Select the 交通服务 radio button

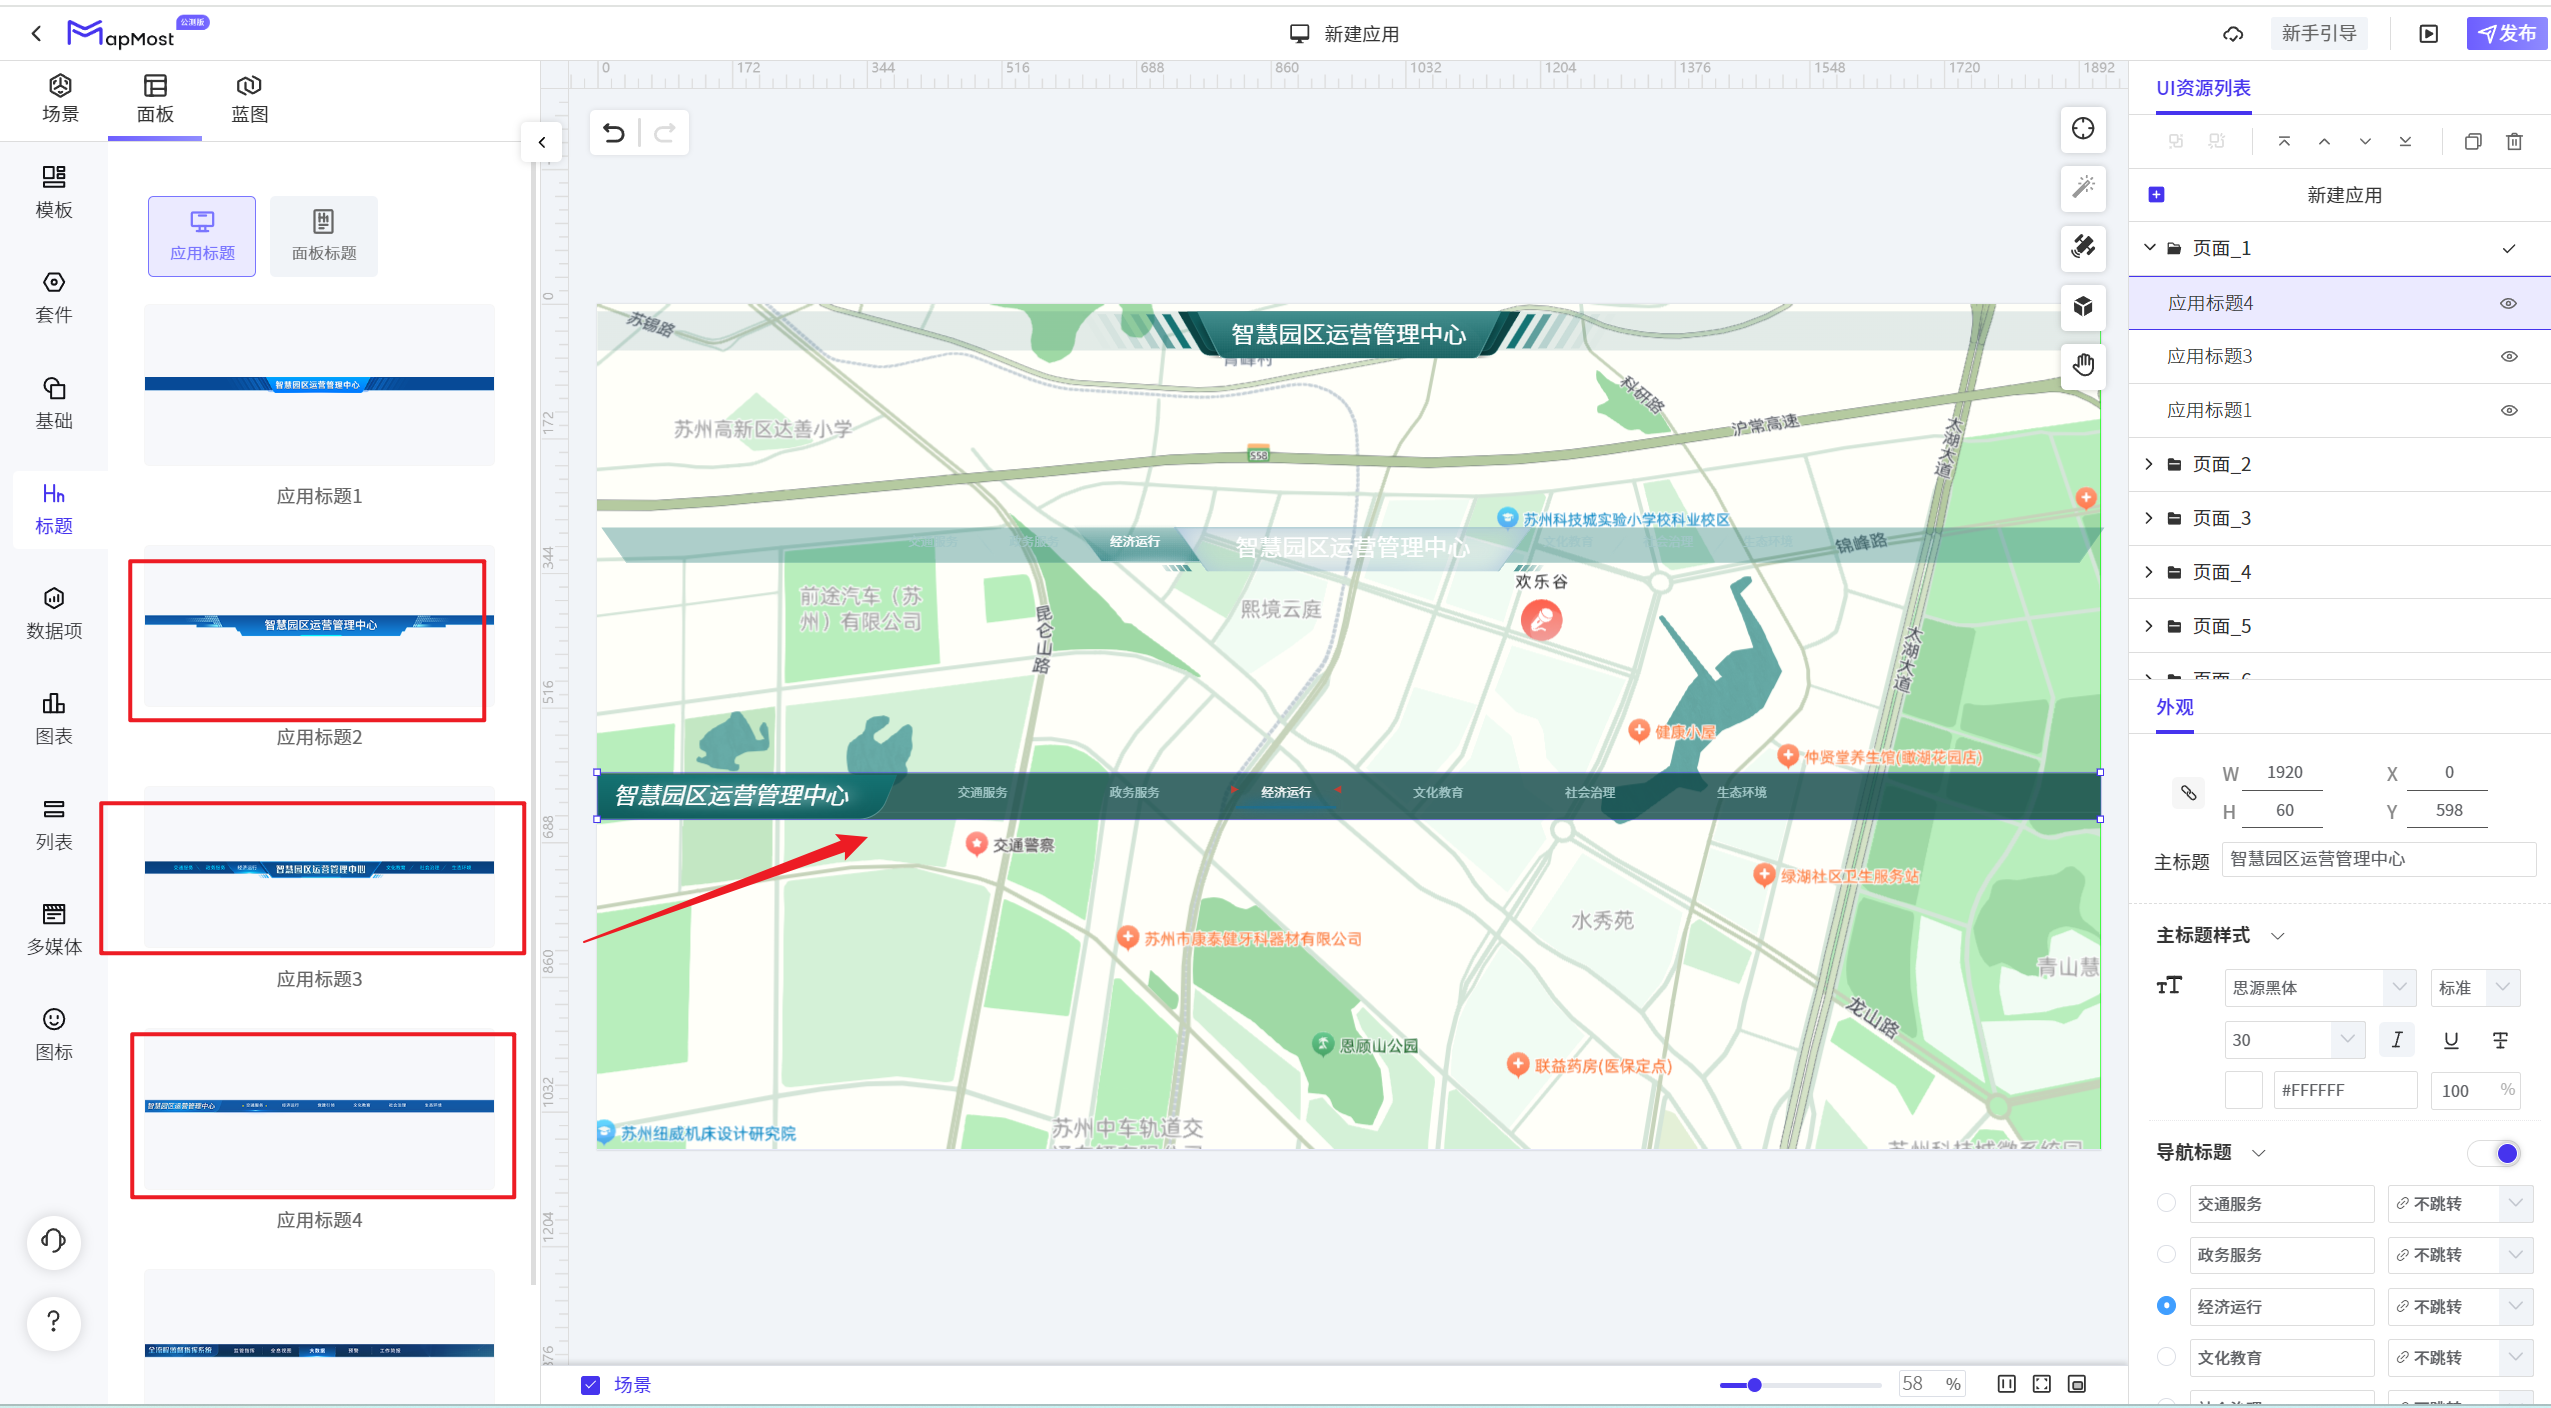click(2166, 1203)
